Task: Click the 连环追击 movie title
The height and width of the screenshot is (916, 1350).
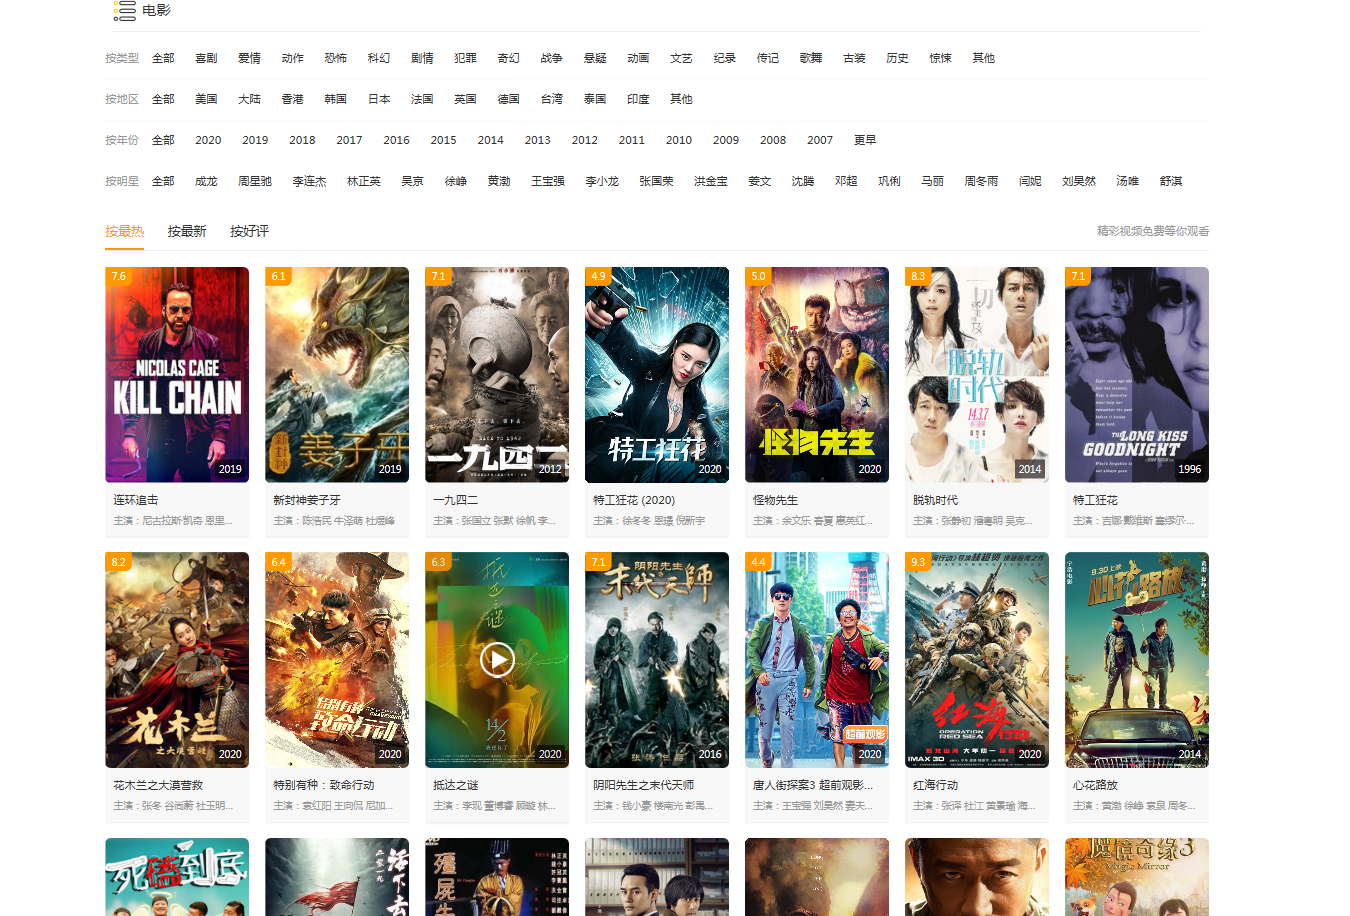Action: pyautogui.click(x=136, y=500)
